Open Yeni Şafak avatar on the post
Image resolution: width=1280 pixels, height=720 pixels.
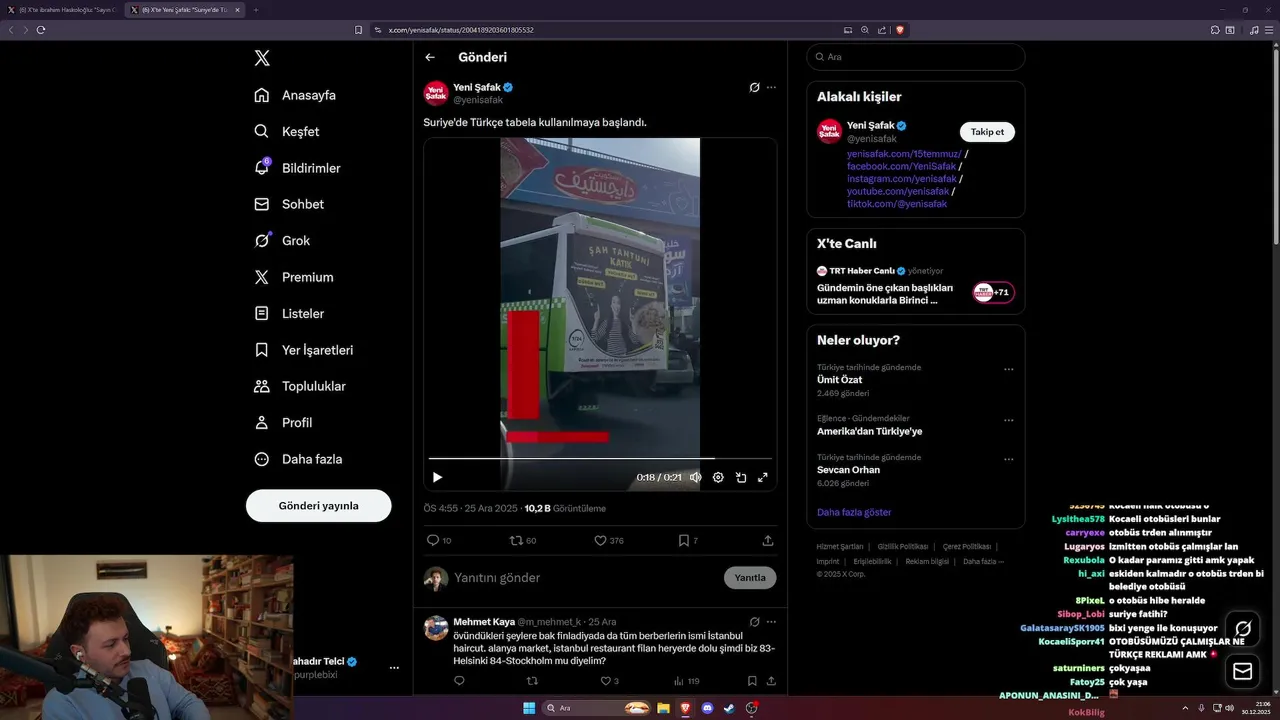(436, 93)
